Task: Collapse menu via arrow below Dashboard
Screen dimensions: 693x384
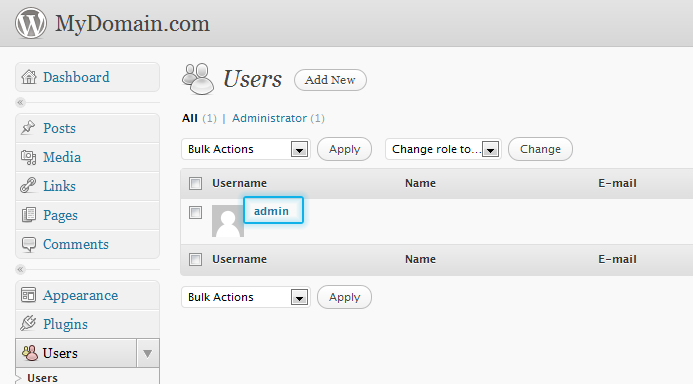Action: coord(20,103)
